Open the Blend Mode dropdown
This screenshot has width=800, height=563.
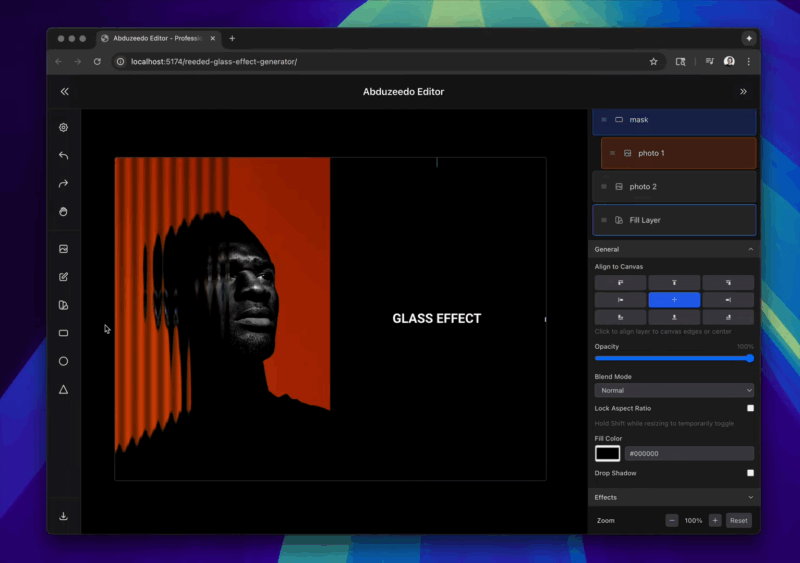[x=674, y=390]
